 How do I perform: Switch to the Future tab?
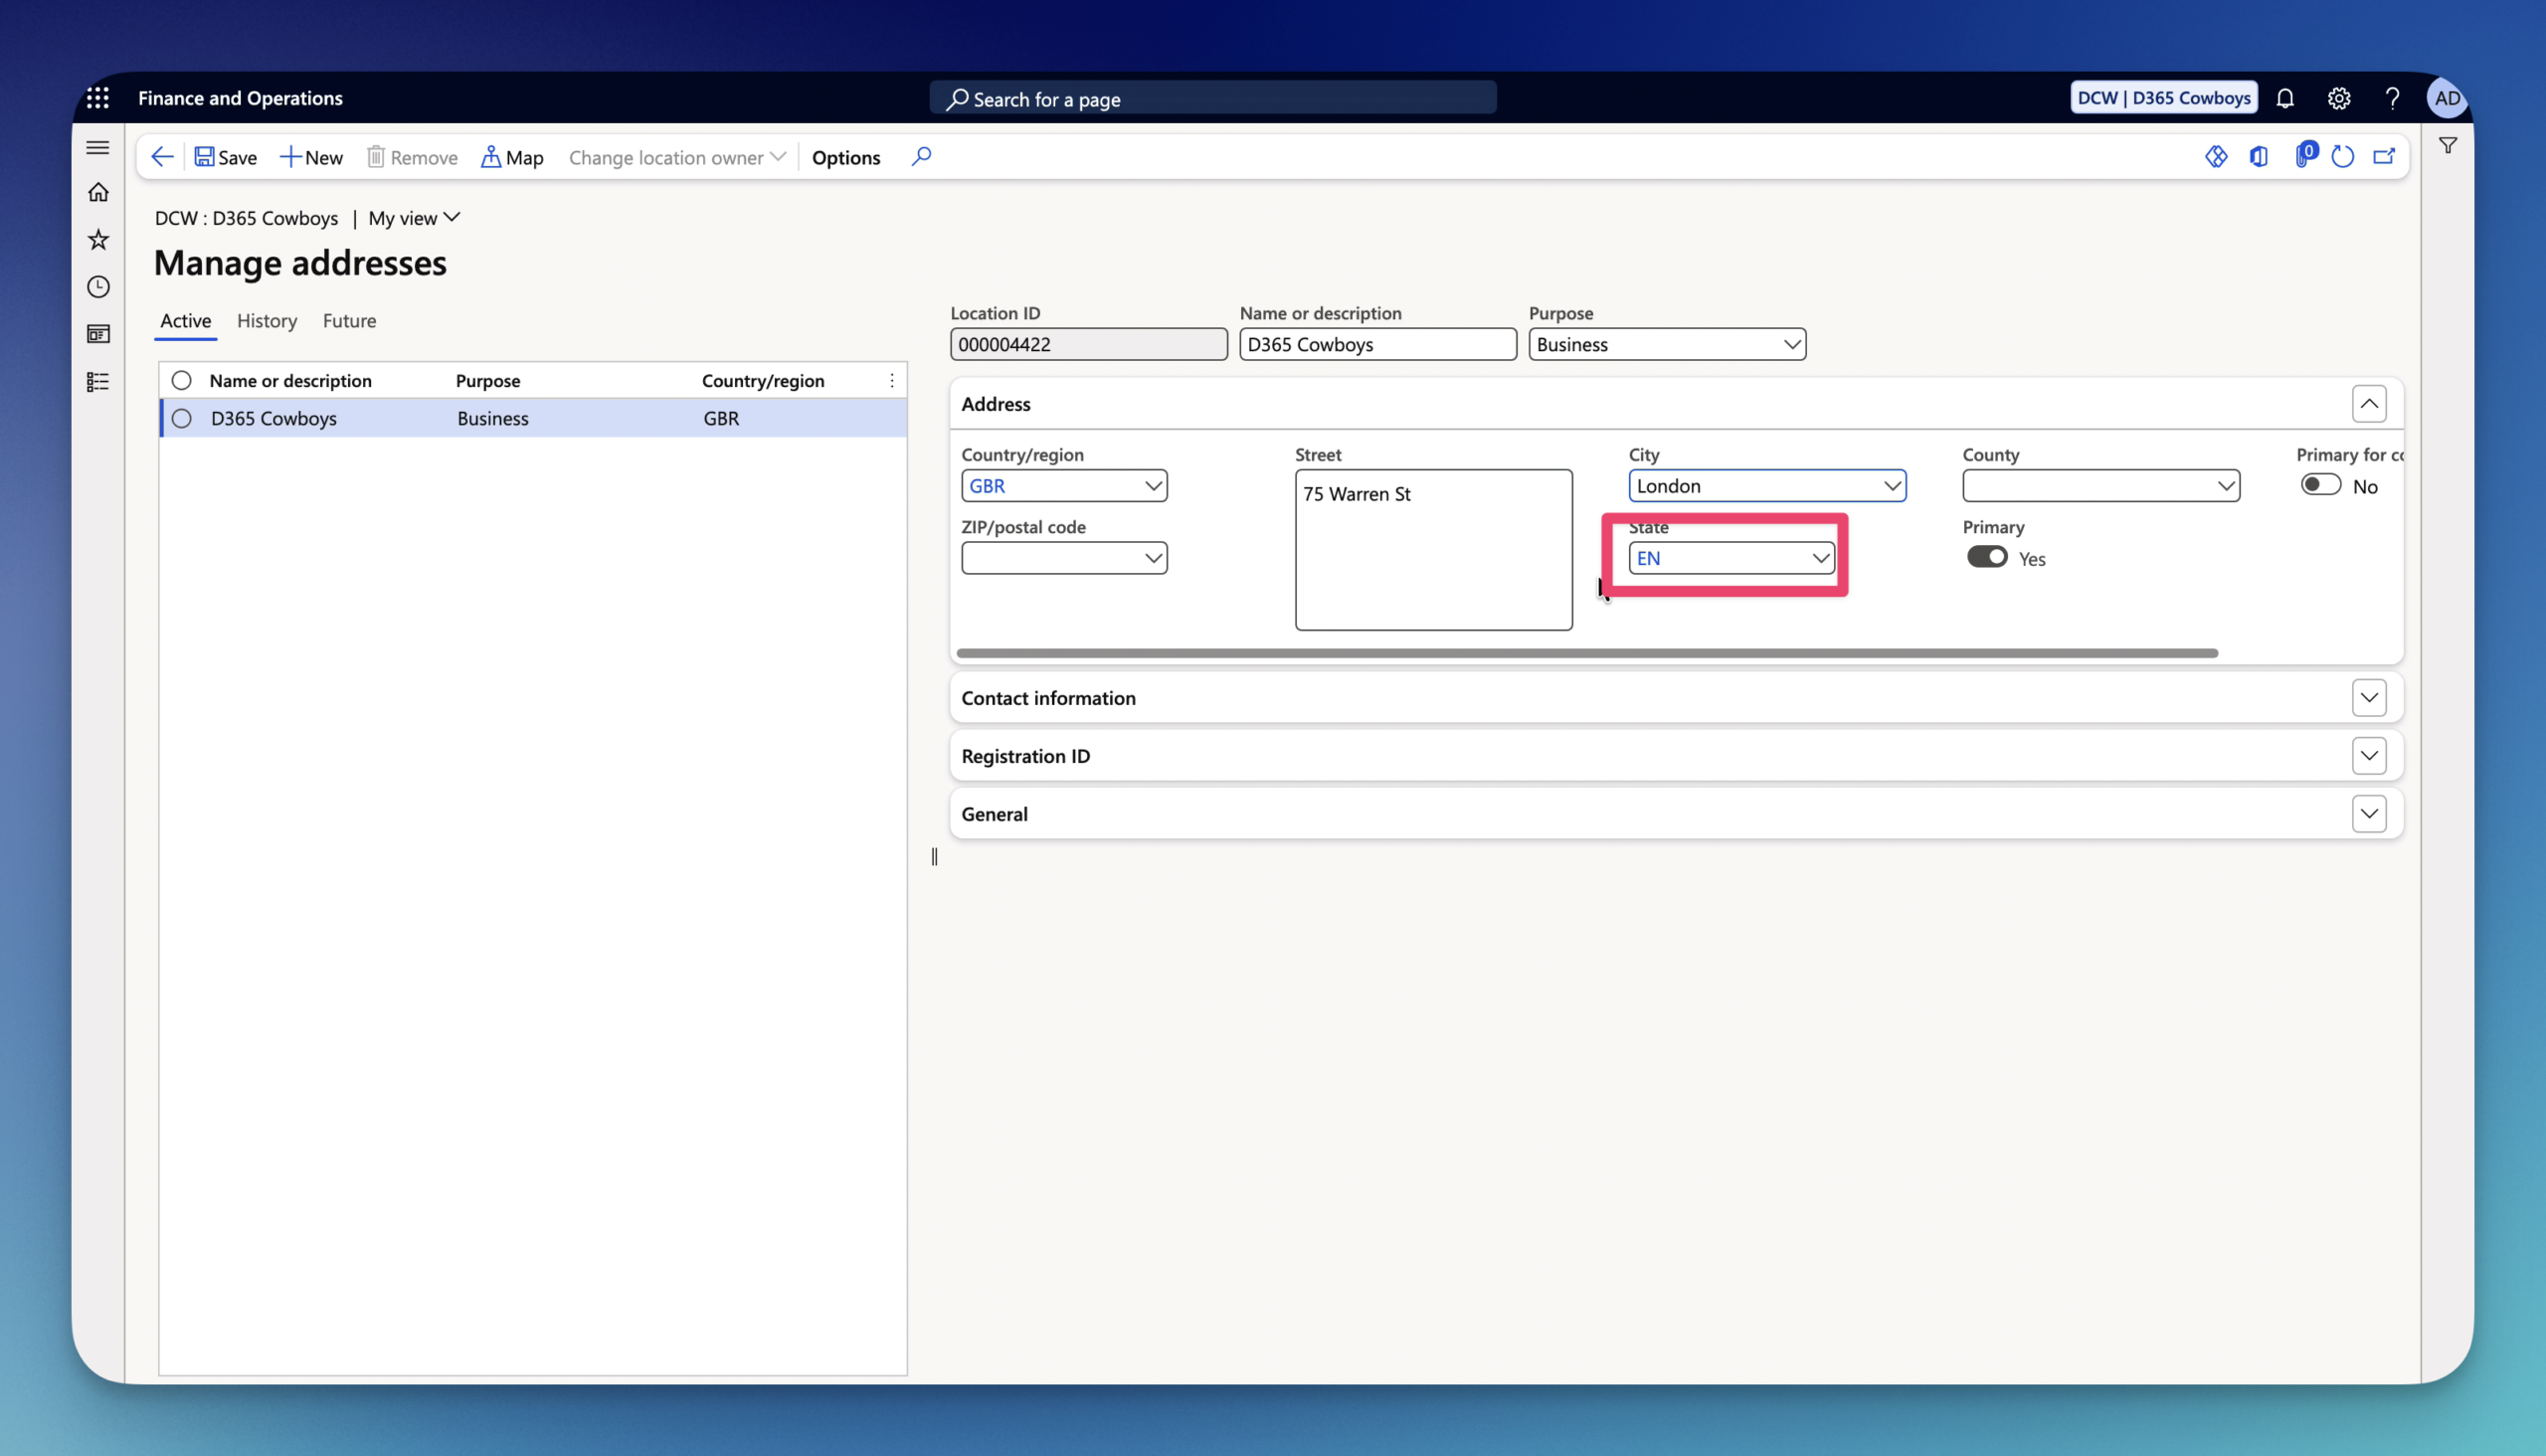(x=349, y=321)
